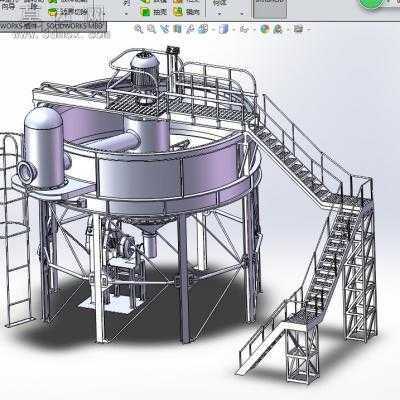The width and height of the screenshot is (400, 400).
Task: Click the View Settings monitor icon
Action: click(x=298, y=29)
